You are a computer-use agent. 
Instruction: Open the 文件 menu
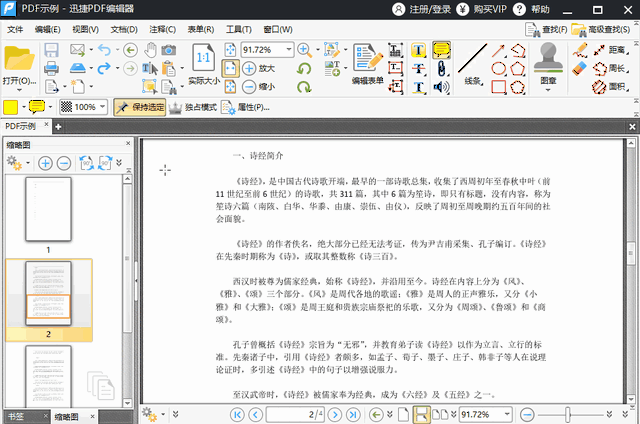pyautogui.click(x=15, y=29)
